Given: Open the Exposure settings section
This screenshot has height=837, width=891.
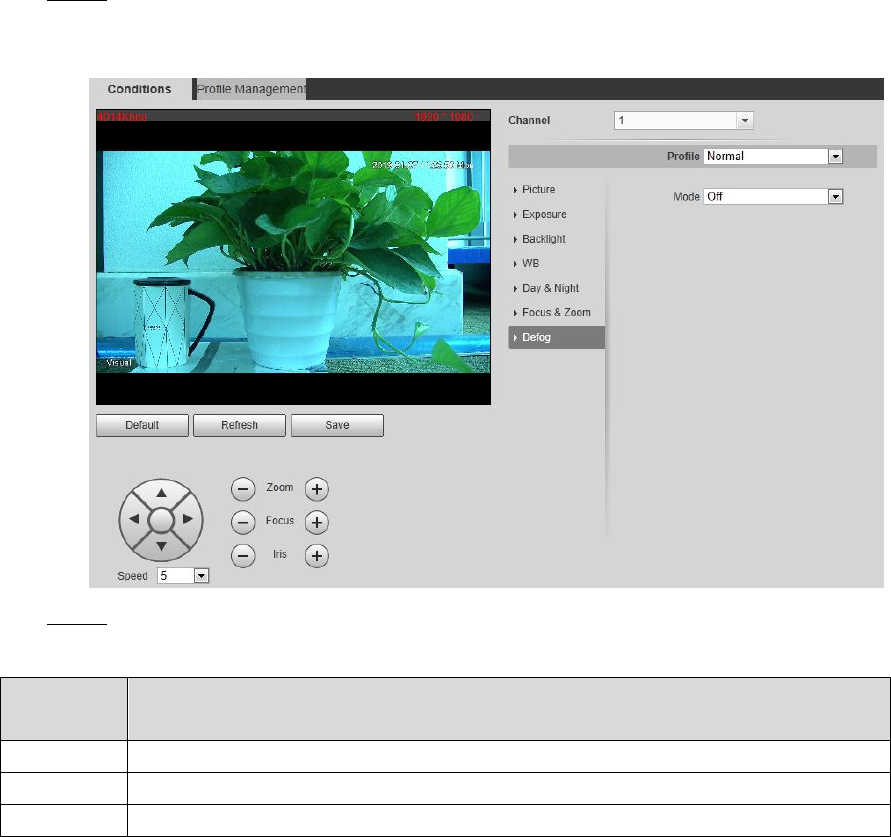Looking at the screenshot, I should coord(544,214).
